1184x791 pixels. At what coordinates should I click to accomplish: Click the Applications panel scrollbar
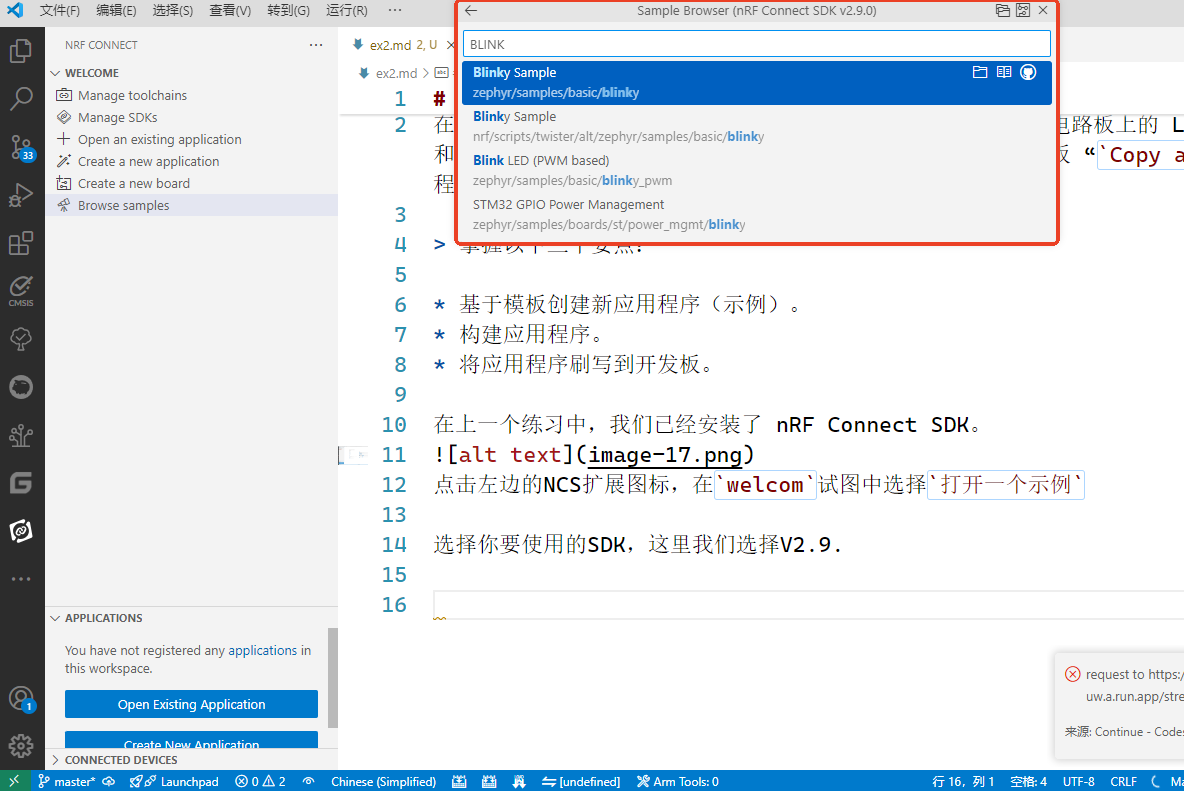point(333,677)
